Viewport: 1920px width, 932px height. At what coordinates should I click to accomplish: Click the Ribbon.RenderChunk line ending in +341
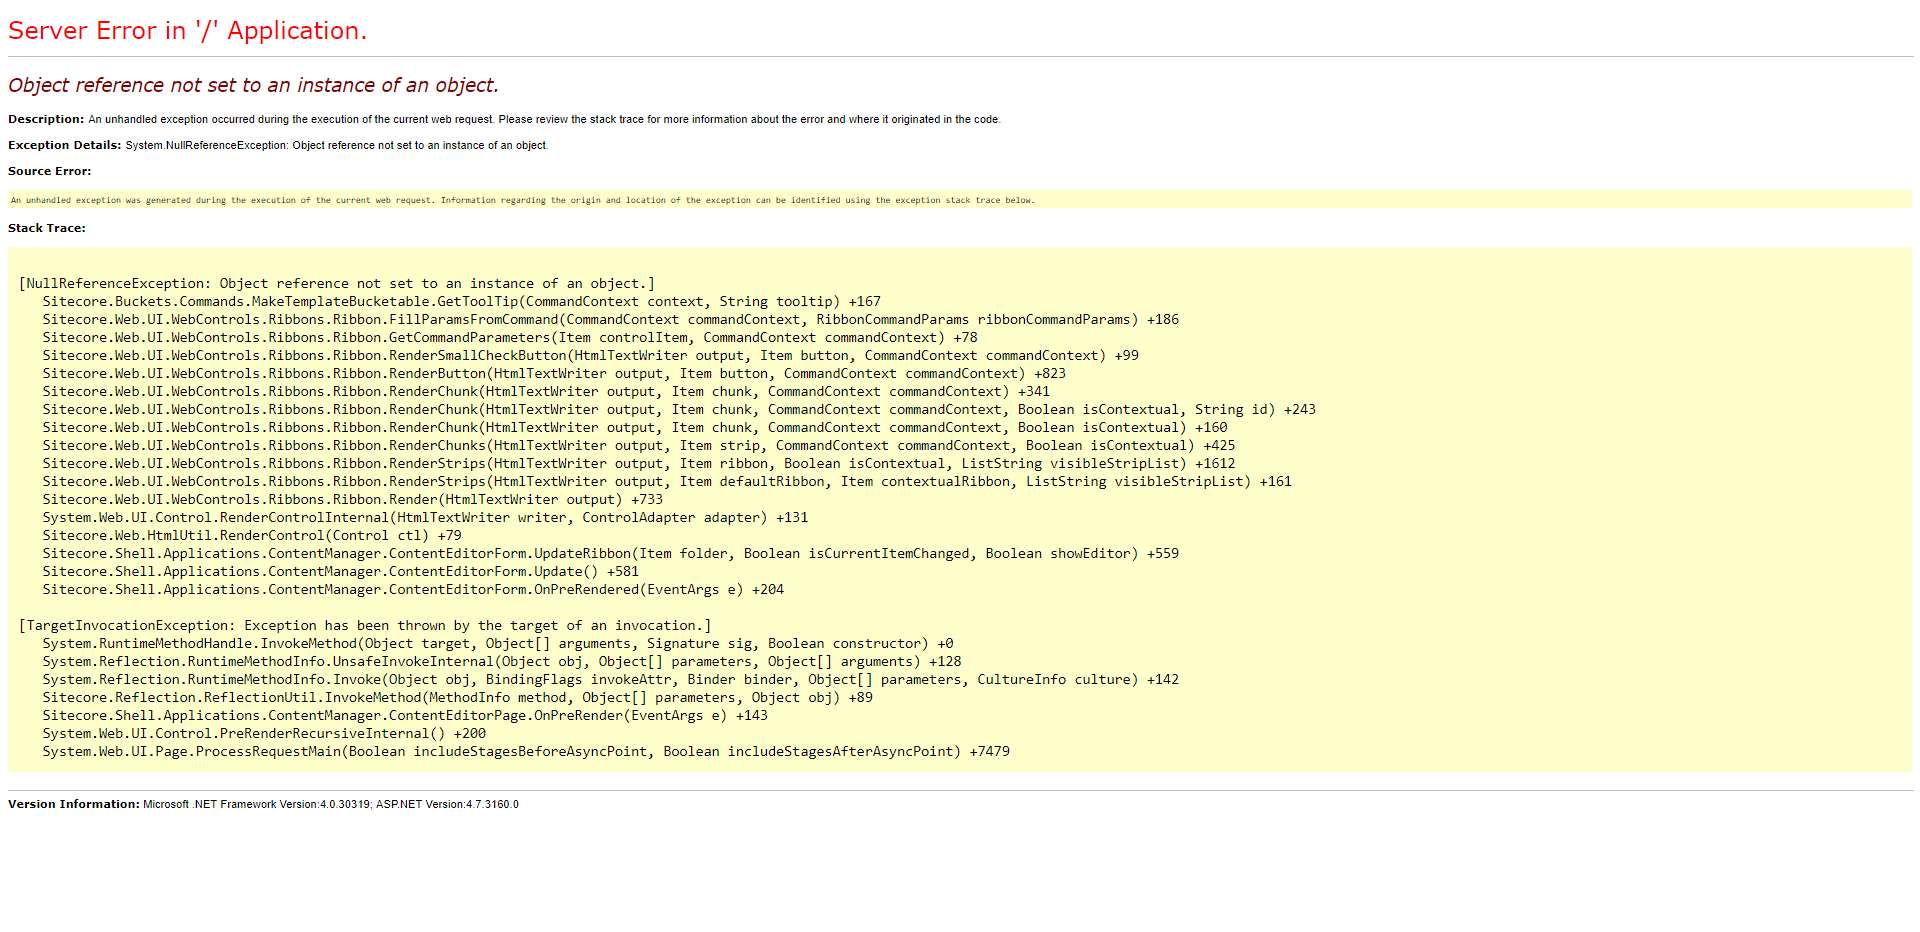546,392
